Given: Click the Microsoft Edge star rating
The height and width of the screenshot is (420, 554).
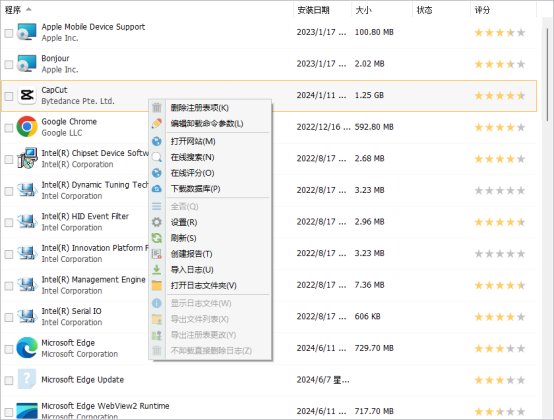Looking at the screenshot, I should point(500,349).
